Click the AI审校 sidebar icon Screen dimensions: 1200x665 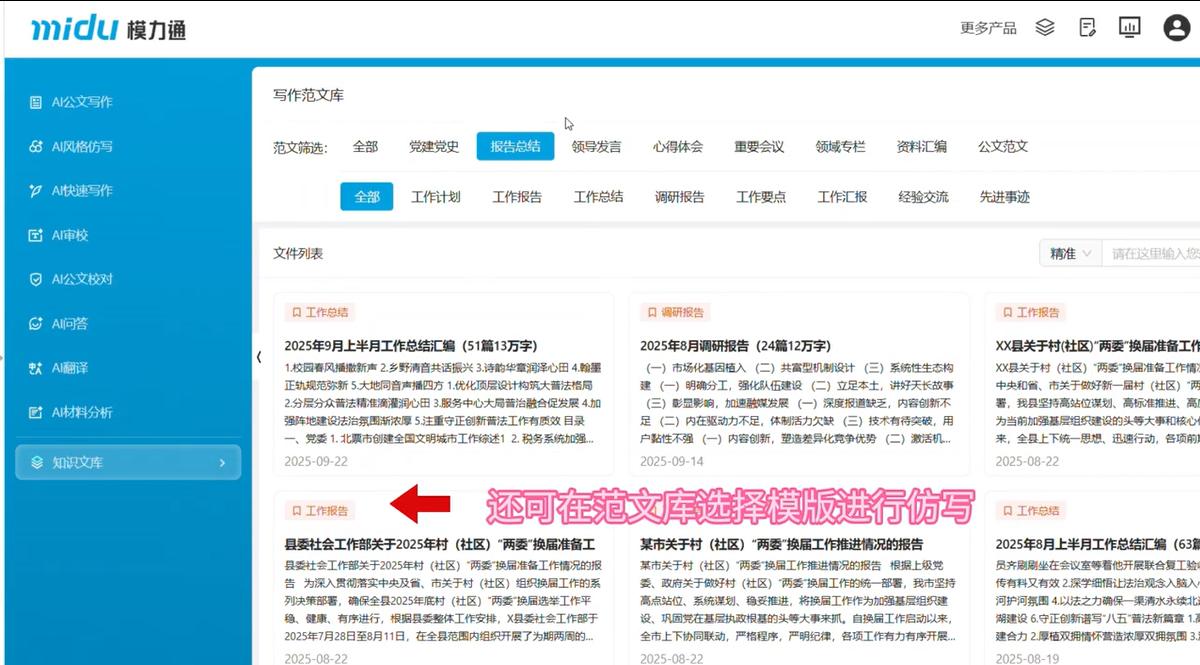(x=36, y=235)
